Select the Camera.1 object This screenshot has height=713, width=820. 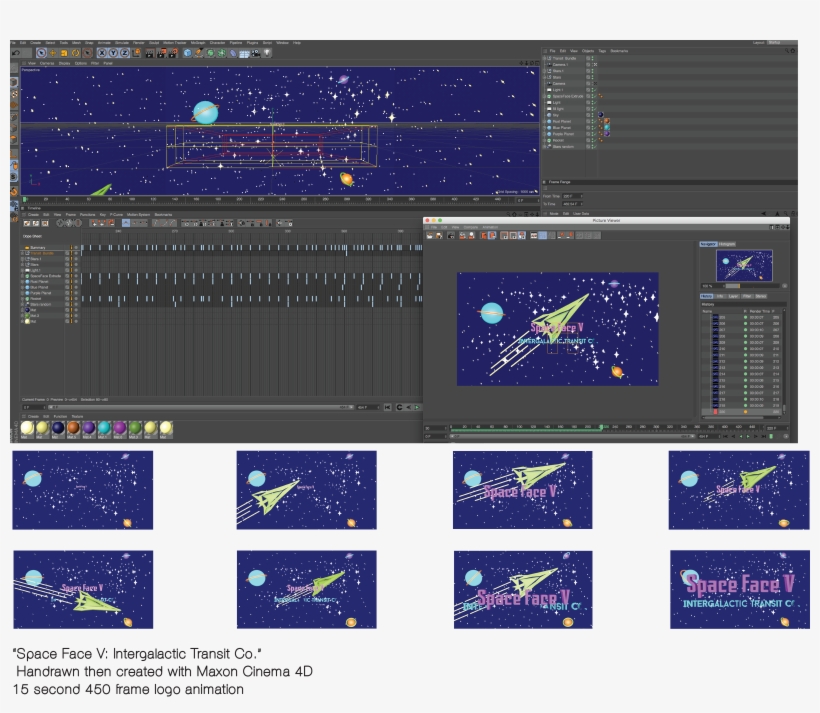(x=560, y=65)
